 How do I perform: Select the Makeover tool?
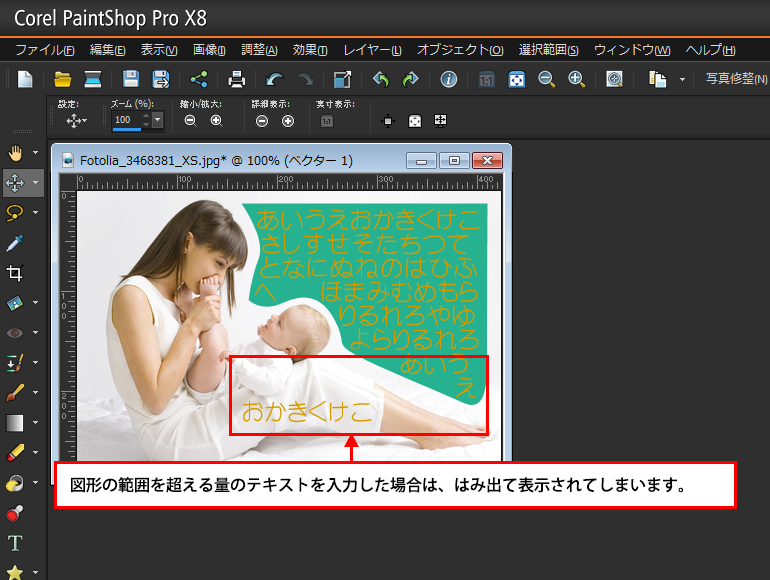tap(15, 363)
